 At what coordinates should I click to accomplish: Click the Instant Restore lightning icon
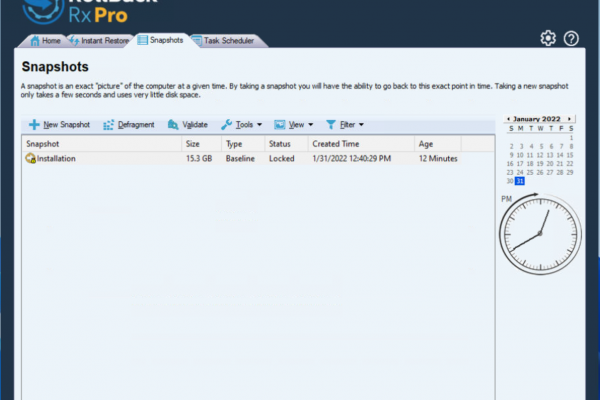point(74,41)
